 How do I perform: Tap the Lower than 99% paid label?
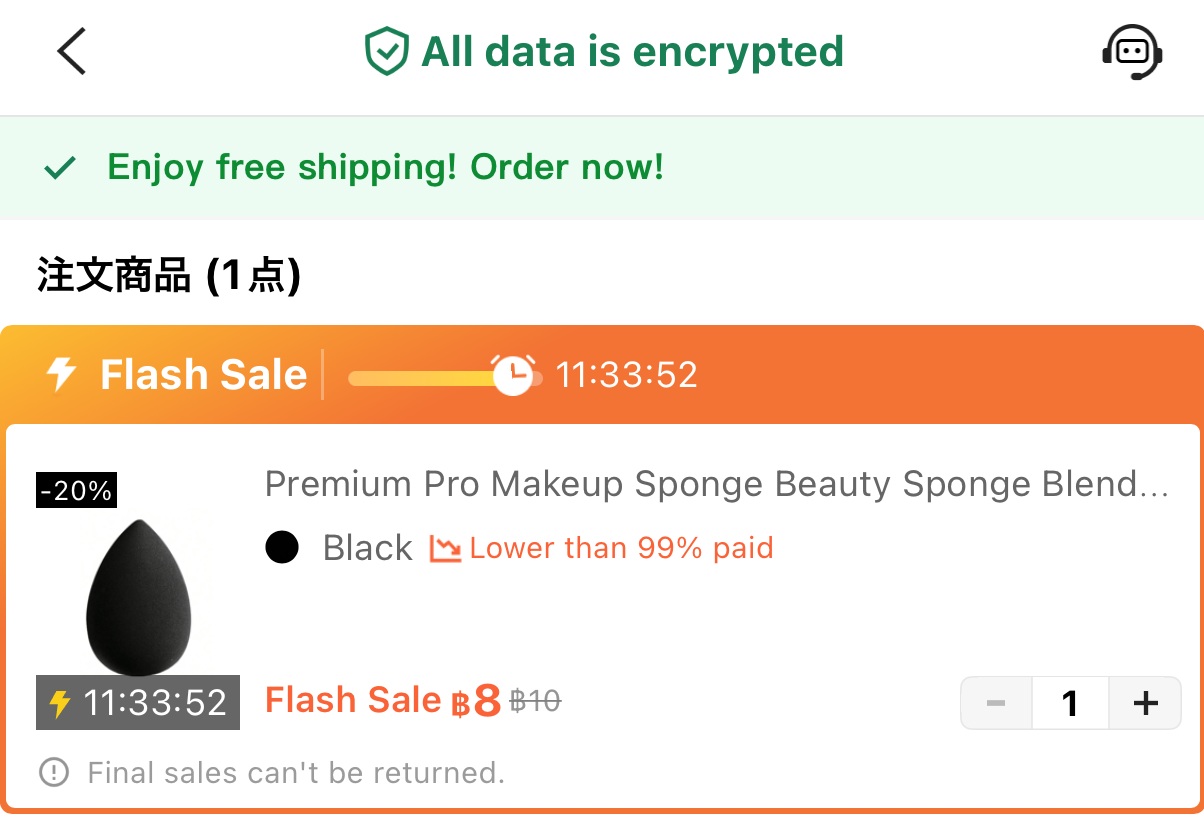pos(621,548)
